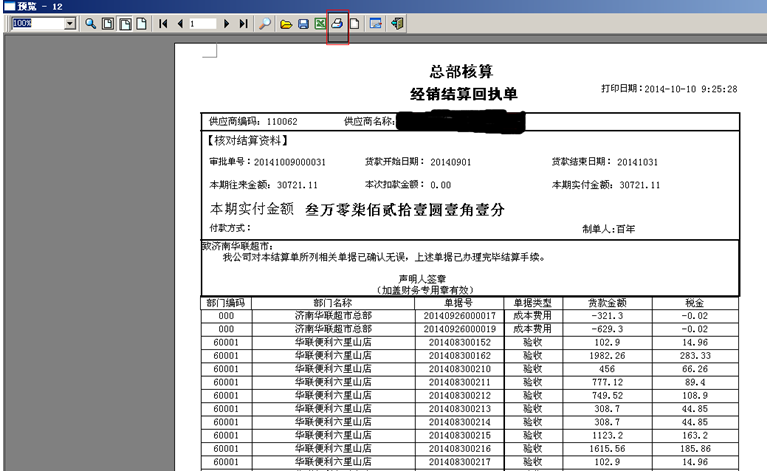Exit the preview with the door icon
This screenshot has height=472, width=767.
(x=397, y=23)
